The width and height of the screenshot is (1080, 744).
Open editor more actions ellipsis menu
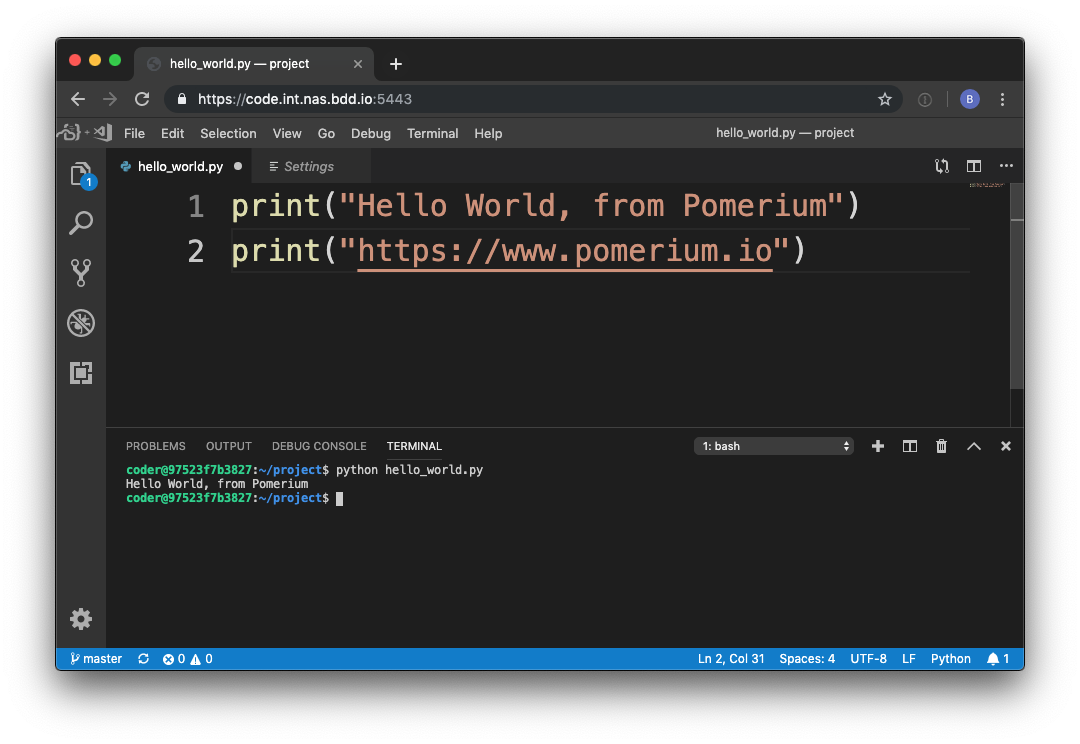(x=1005, y=166)
